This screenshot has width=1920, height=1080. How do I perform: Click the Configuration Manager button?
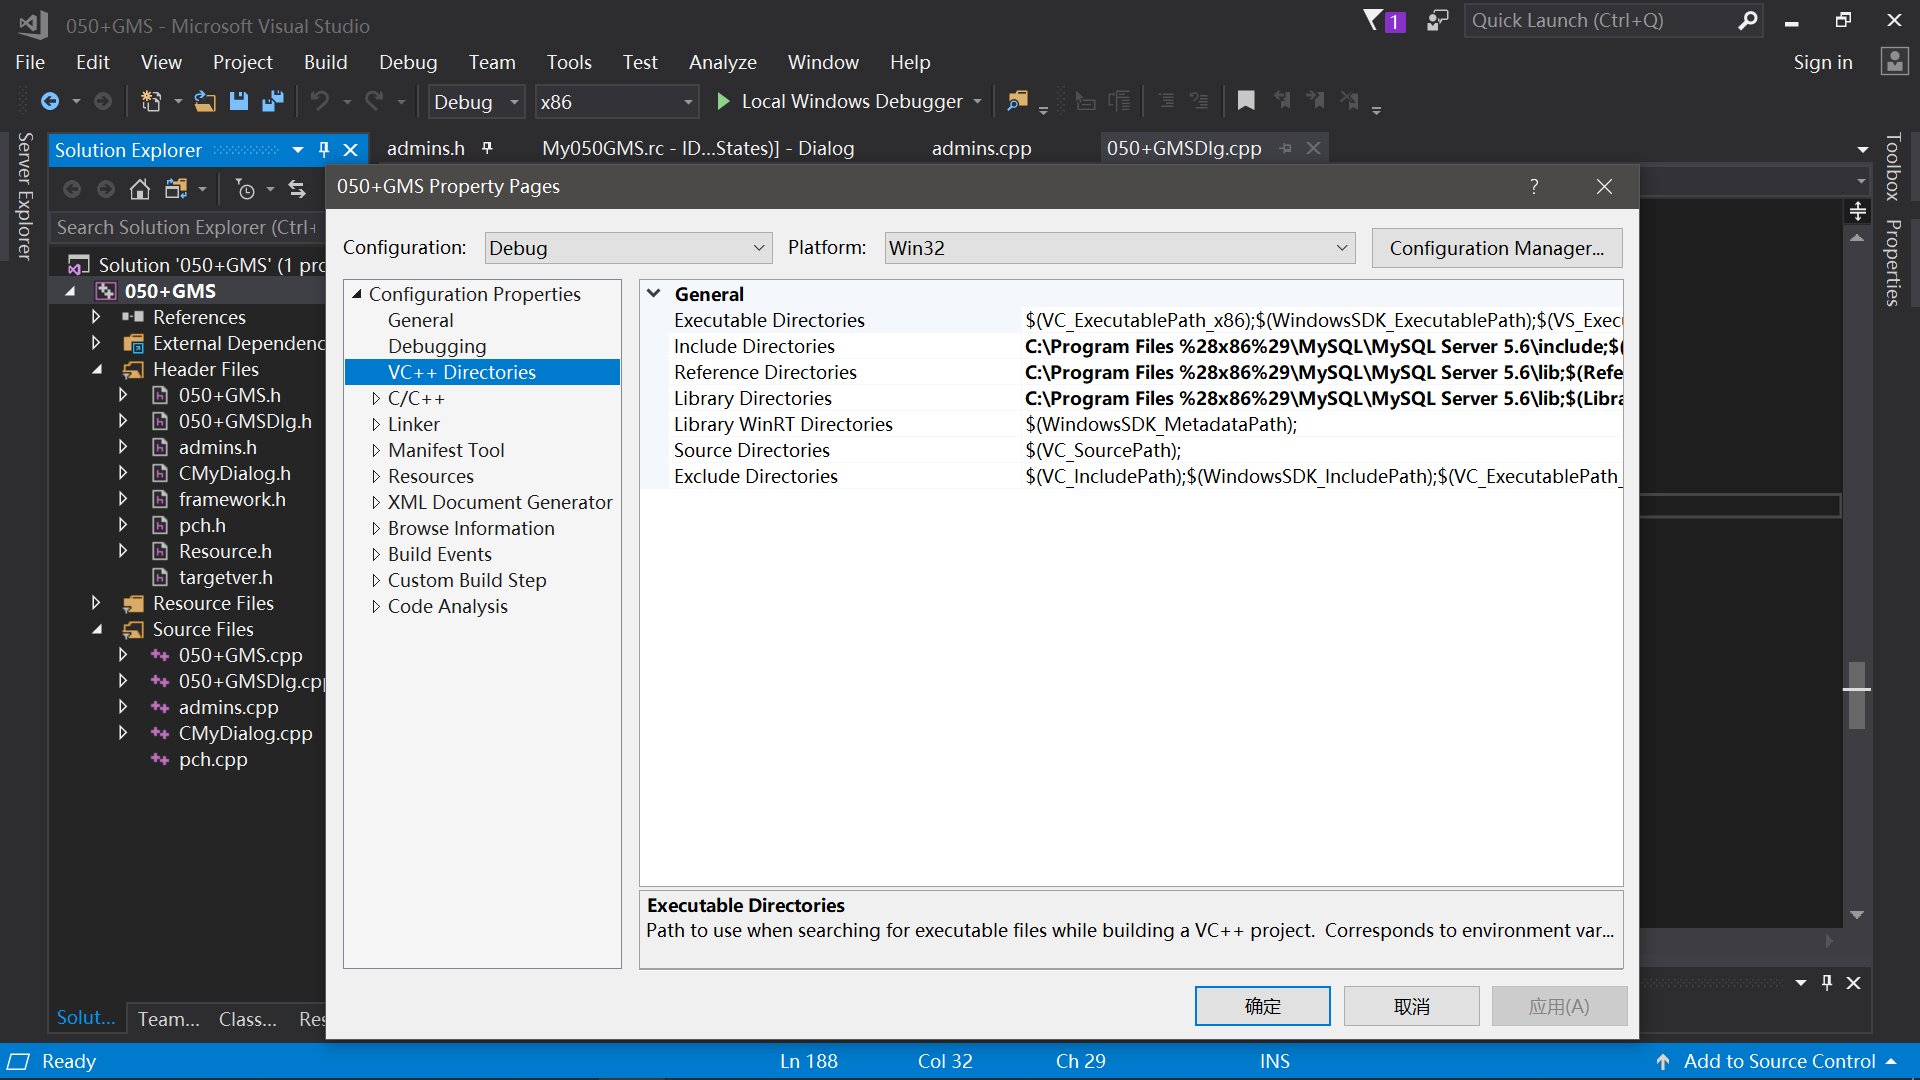[x=1496, y=247]
